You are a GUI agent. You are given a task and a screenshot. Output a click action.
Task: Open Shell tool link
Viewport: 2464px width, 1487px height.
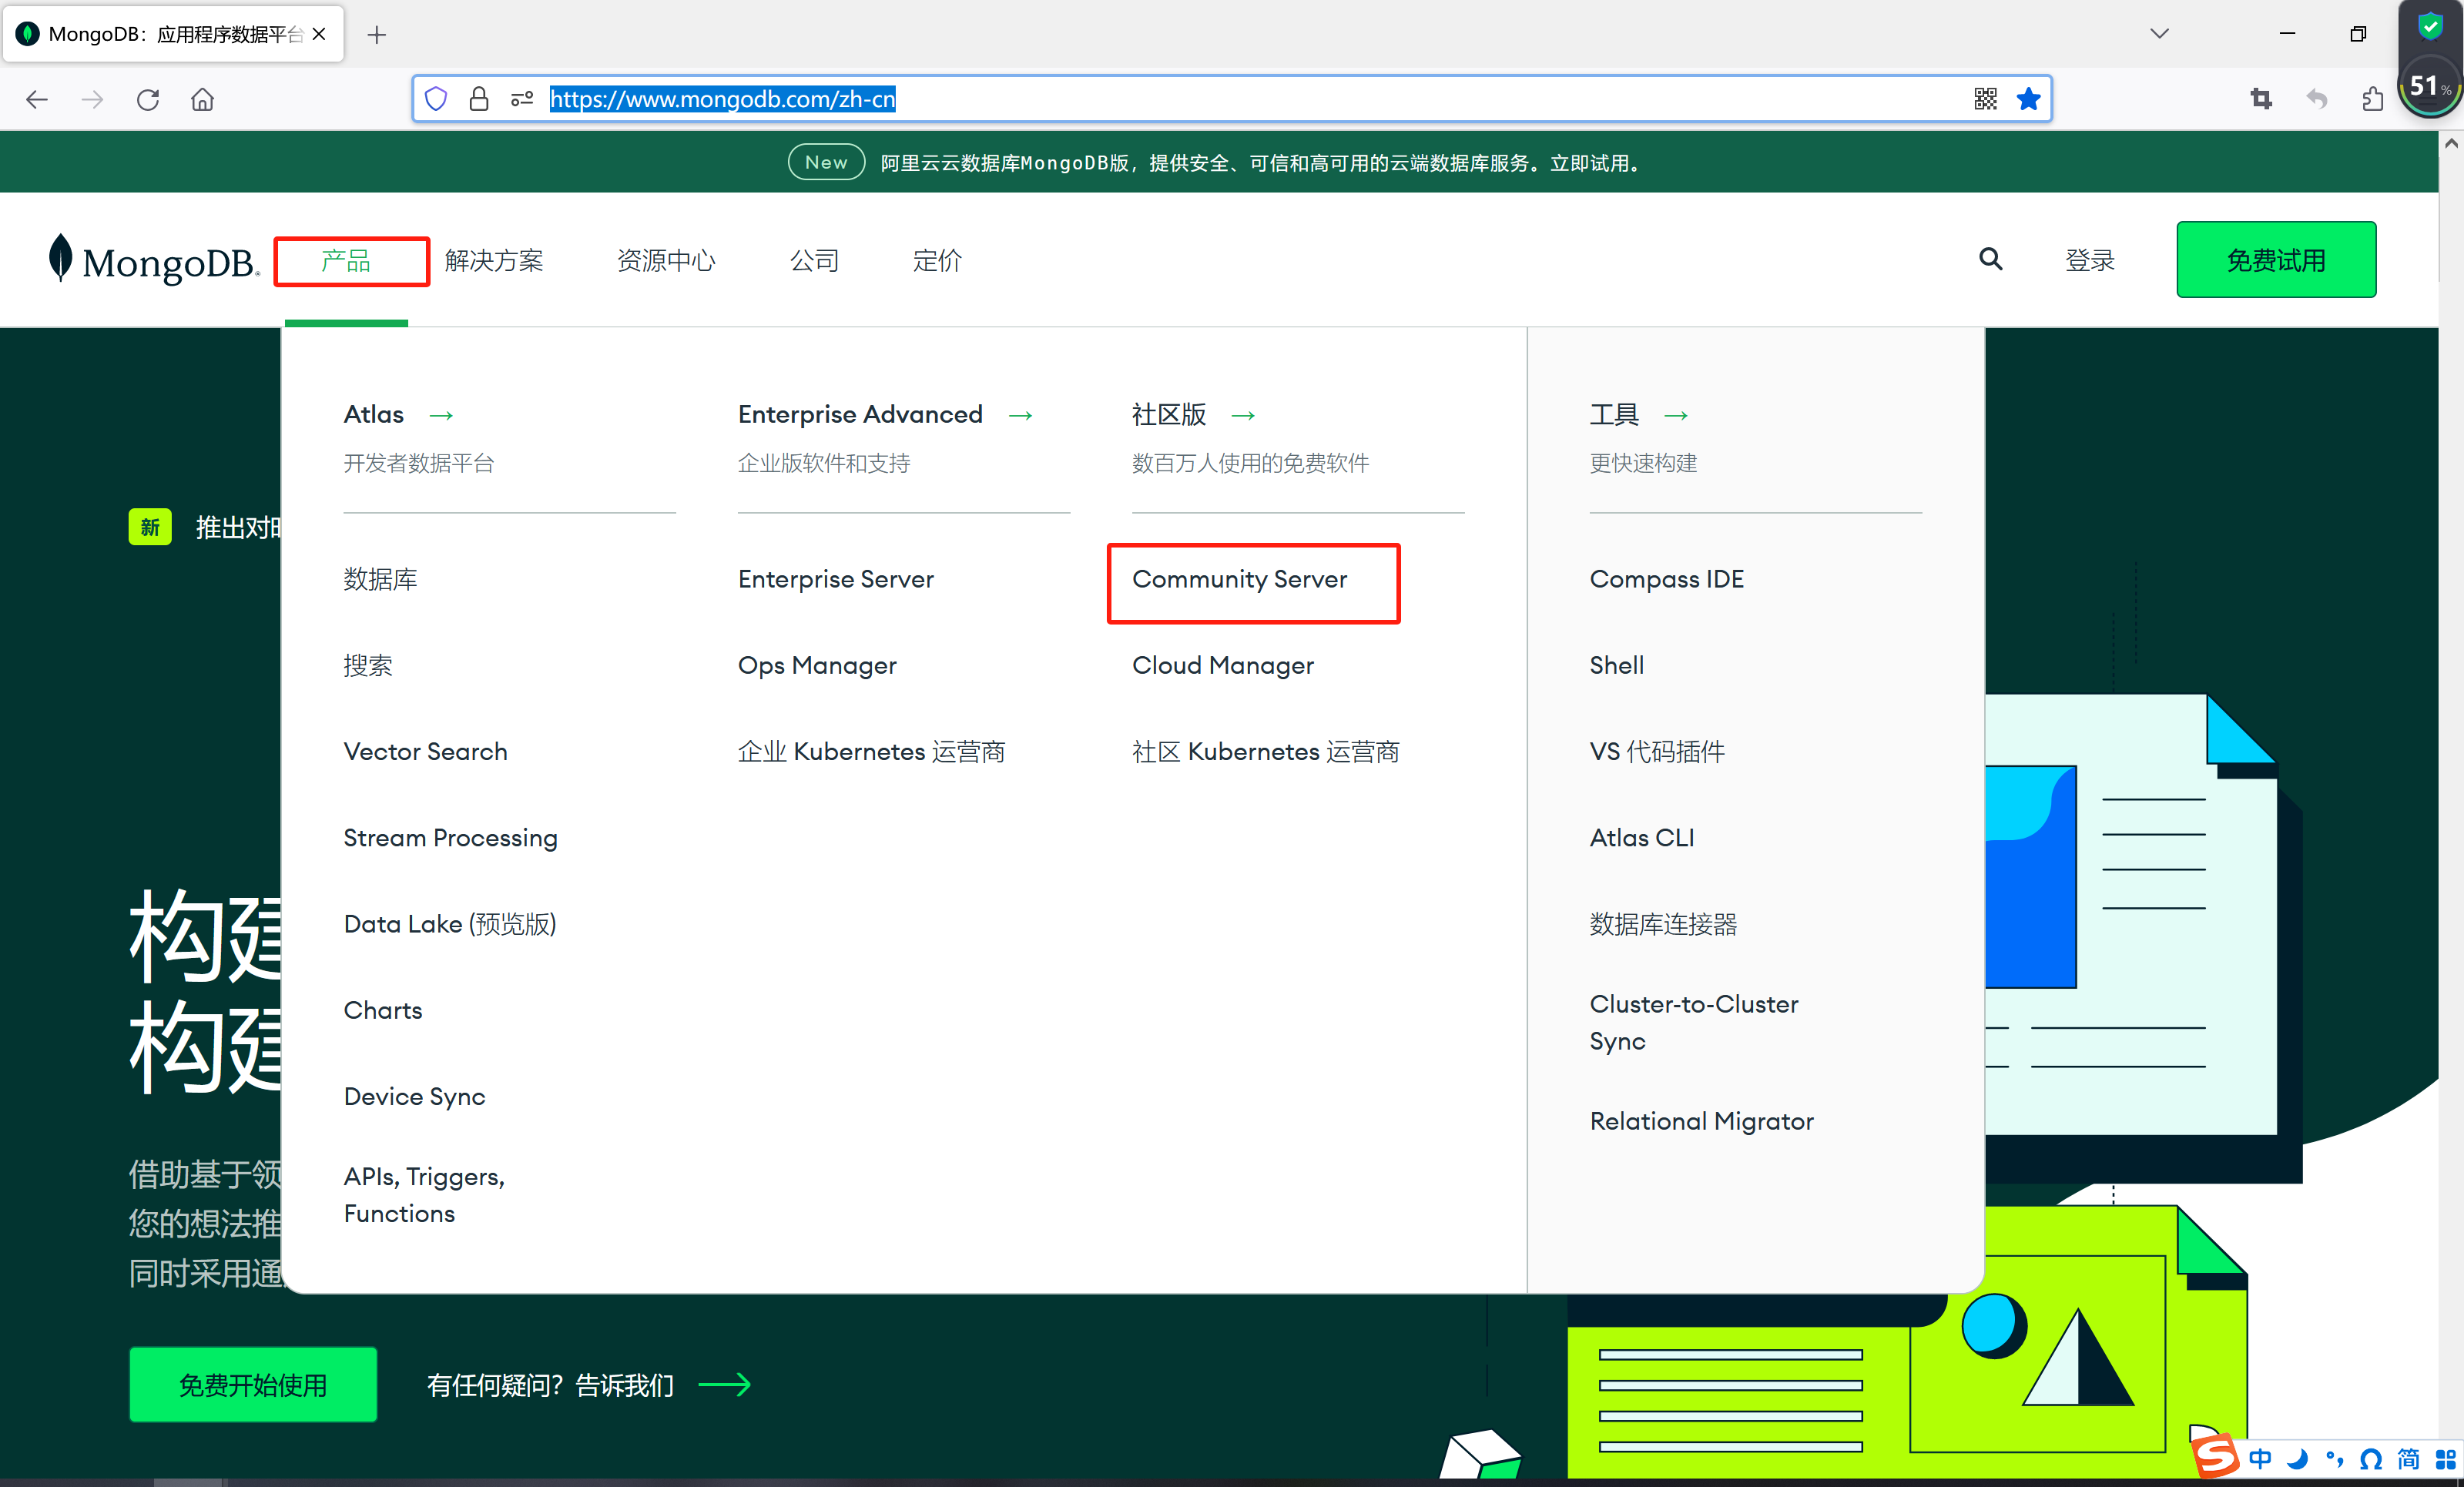[x=1616, y=665]
